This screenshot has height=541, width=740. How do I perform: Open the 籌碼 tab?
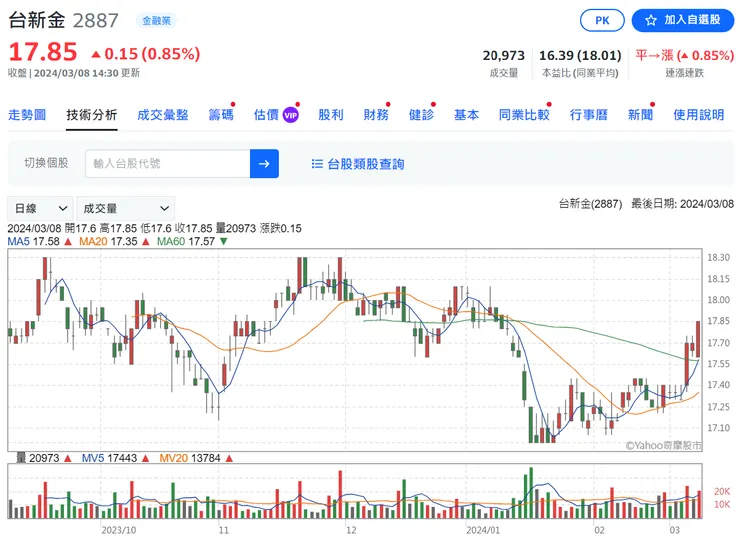point(221,115)
